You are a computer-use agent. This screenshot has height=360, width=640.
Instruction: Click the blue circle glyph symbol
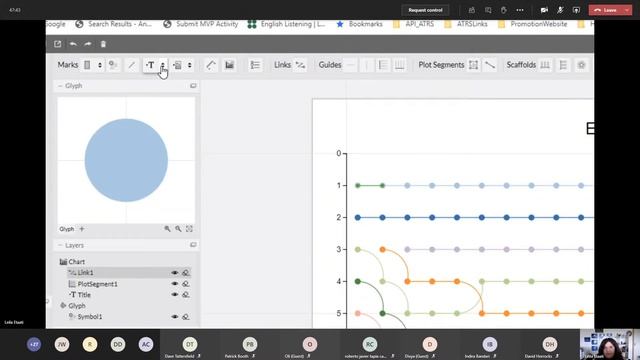tap(126, 160)
